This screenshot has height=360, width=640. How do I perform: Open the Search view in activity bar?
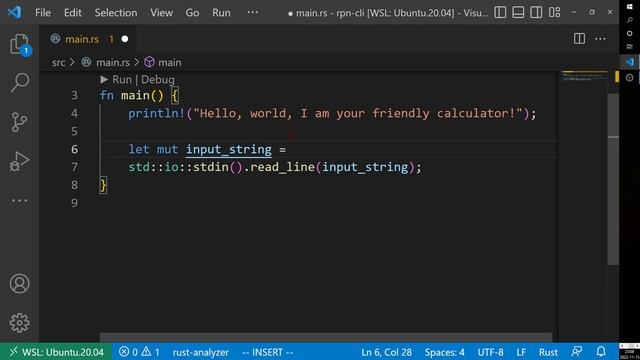point(19,82)
